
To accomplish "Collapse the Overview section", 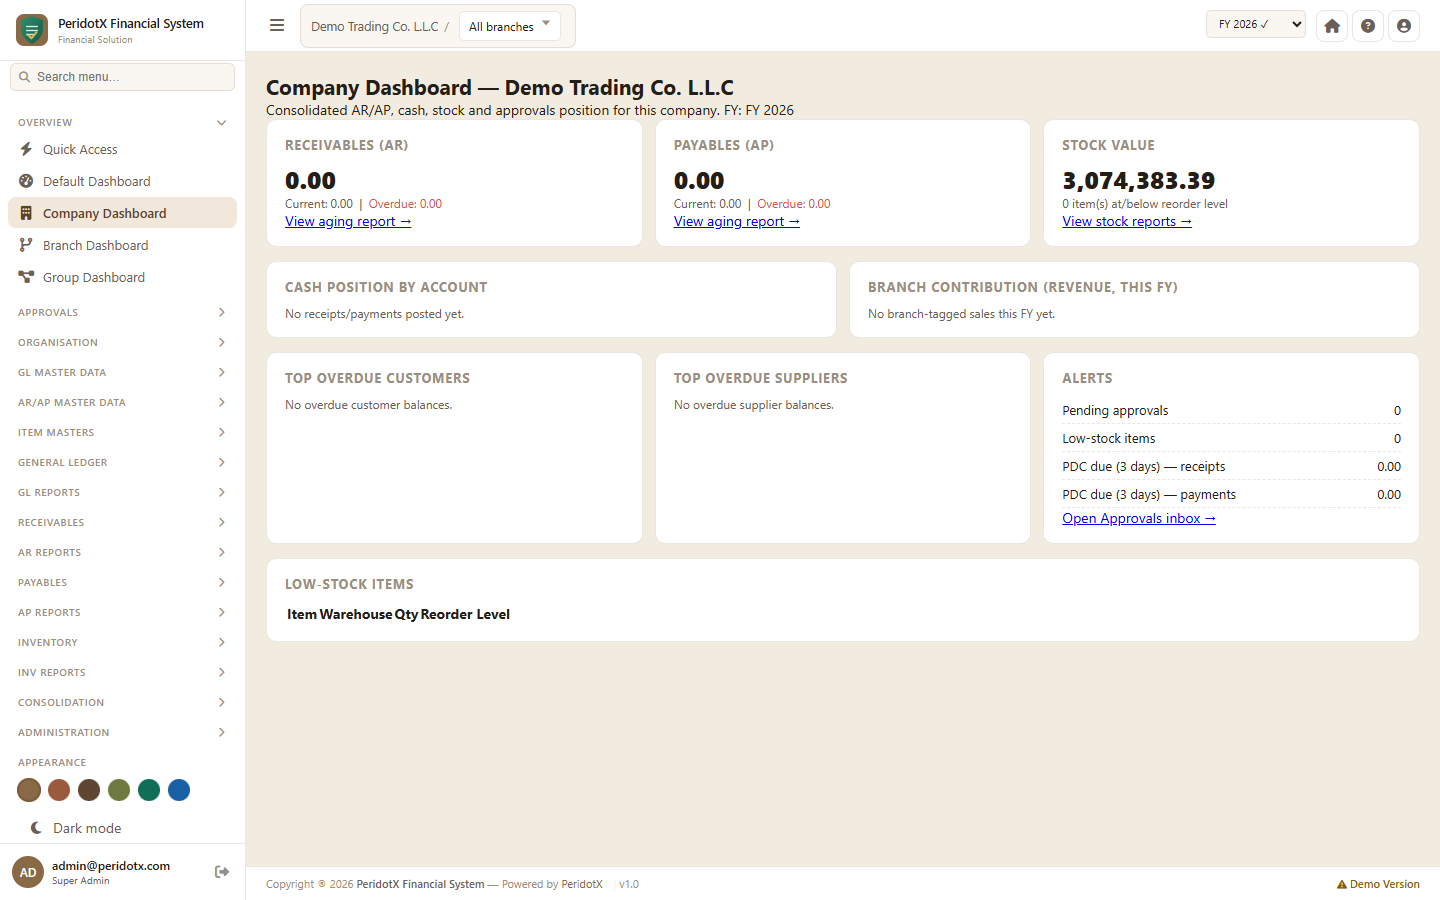I will 122,122.
